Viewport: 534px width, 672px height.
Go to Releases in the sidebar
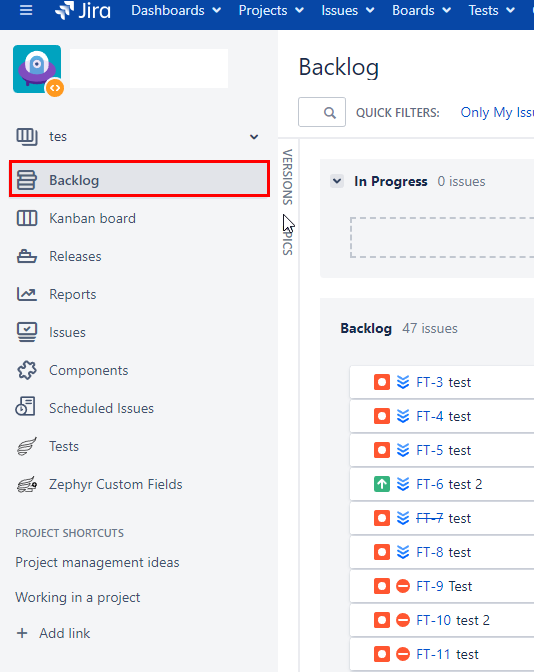coord(75,256)
